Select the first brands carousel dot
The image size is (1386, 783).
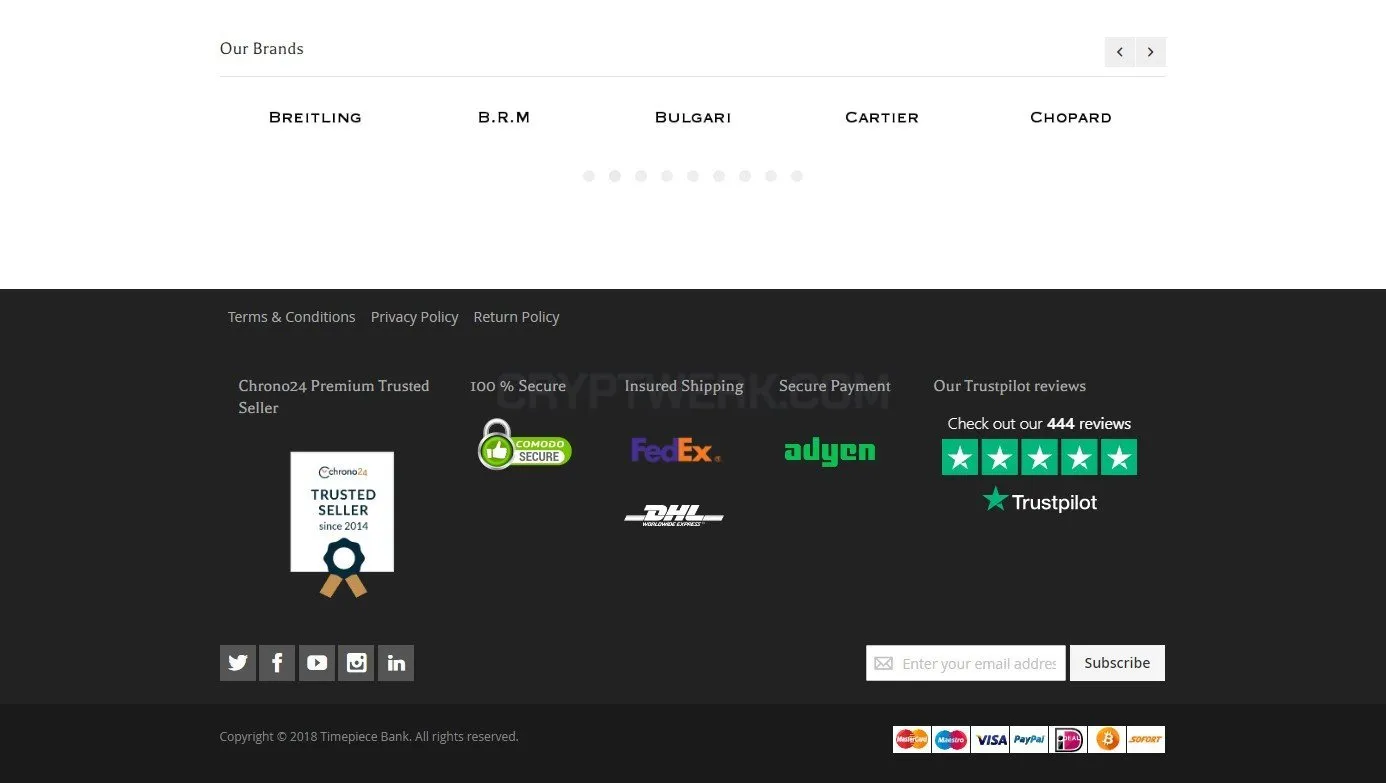click(589, 176)
